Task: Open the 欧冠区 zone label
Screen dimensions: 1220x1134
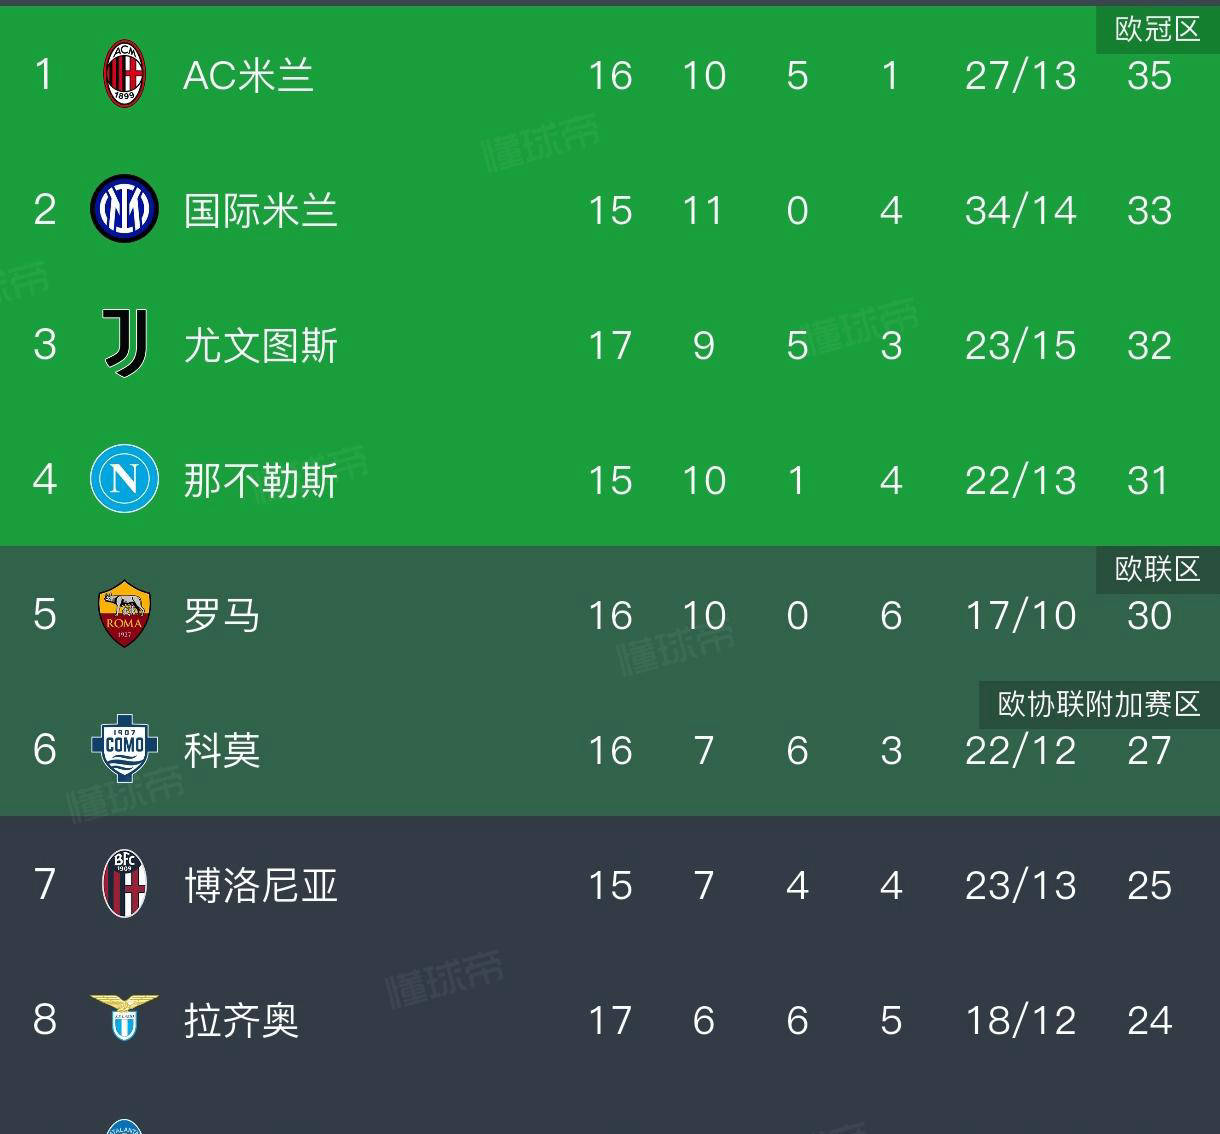Action: (x=1154, y=29)
